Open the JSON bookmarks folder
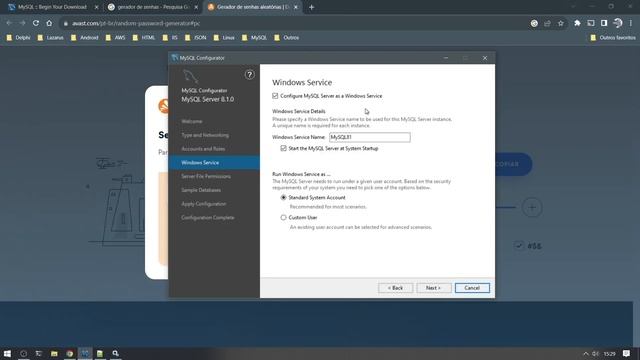640x360 pixels. (196, 38)
